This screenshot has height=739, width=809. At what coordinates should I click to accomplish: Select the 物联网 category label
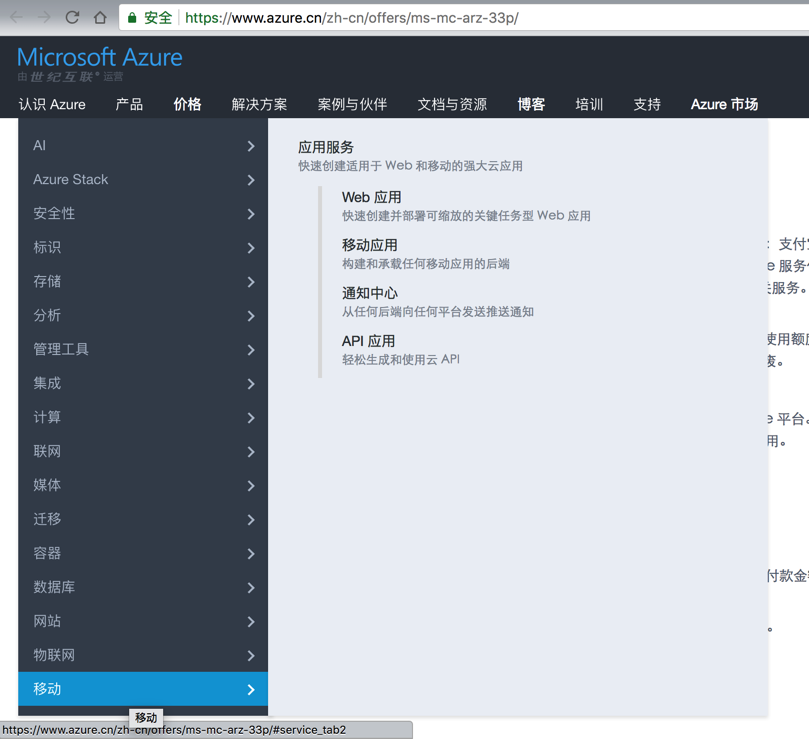[x=54, y=655]
